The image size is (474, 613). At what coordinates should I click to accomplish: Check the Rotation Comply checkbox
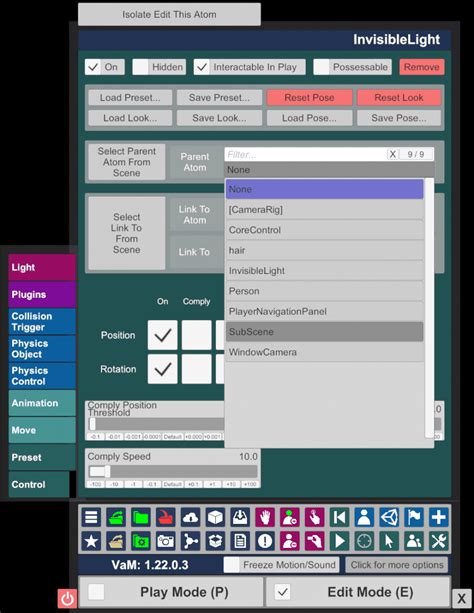coord(197,369)
